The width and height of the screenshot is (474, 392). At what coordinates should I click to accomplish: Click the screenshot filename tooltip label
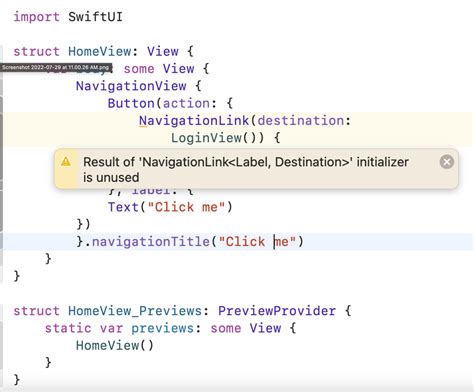tap(56, 68)
